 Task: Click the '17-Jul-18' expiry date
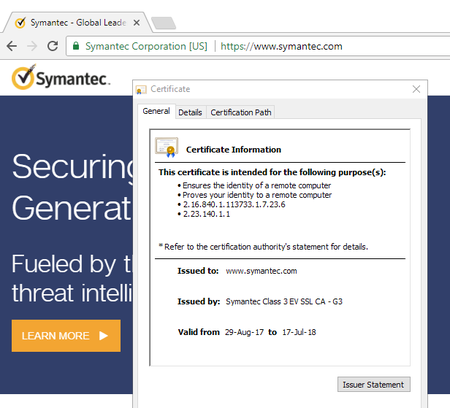299,332
